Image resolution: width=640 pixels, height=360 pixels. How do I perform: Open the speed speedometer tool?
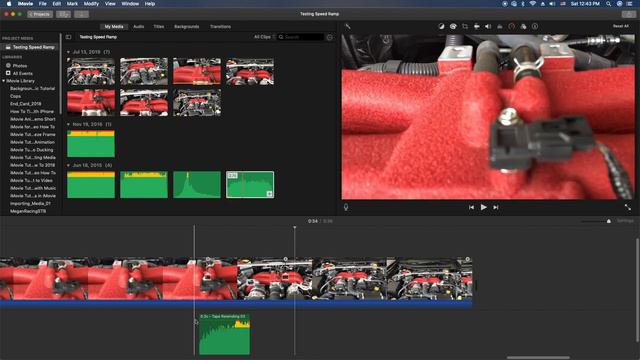[x=511, y=27]
